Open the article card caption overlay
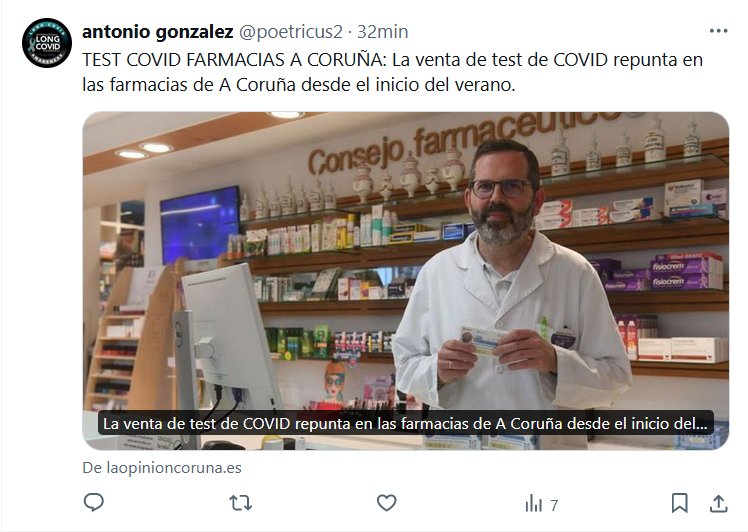The height and width of the screenshot is (532, 748). pyautogui.click(x=405, y=424)
